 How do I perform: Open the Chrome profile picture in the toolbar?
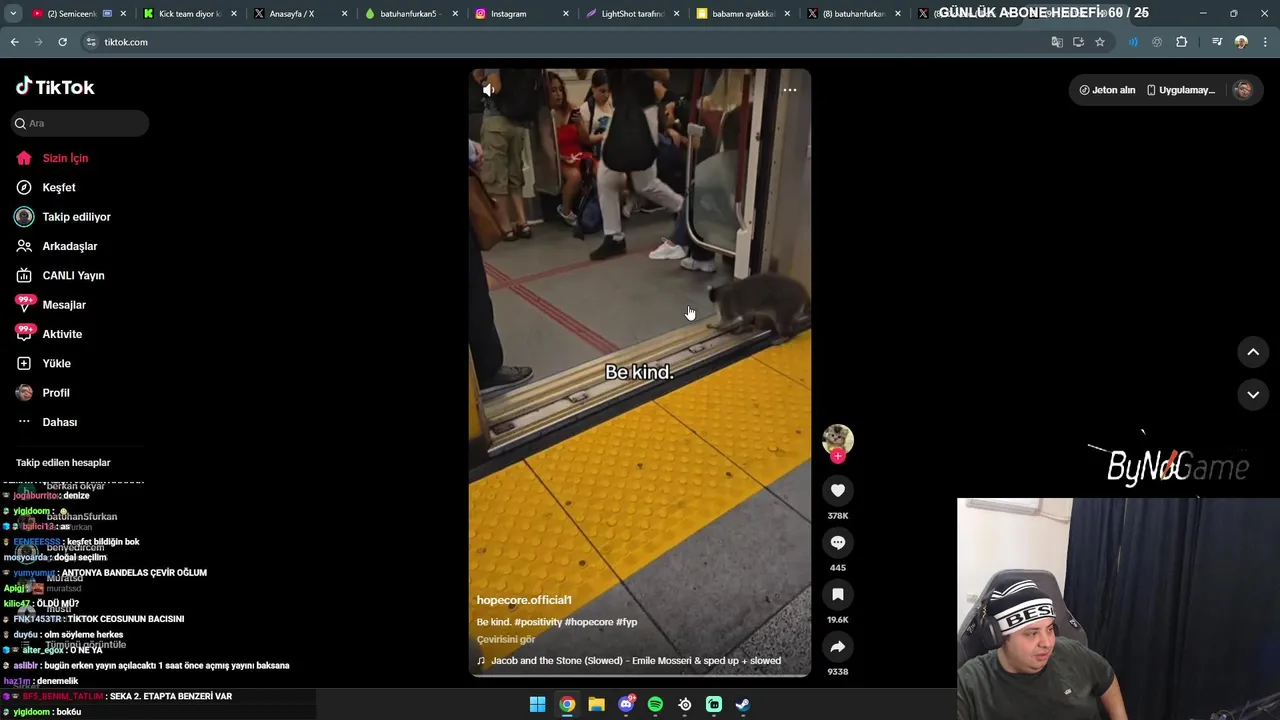(x=1241, y=42)
